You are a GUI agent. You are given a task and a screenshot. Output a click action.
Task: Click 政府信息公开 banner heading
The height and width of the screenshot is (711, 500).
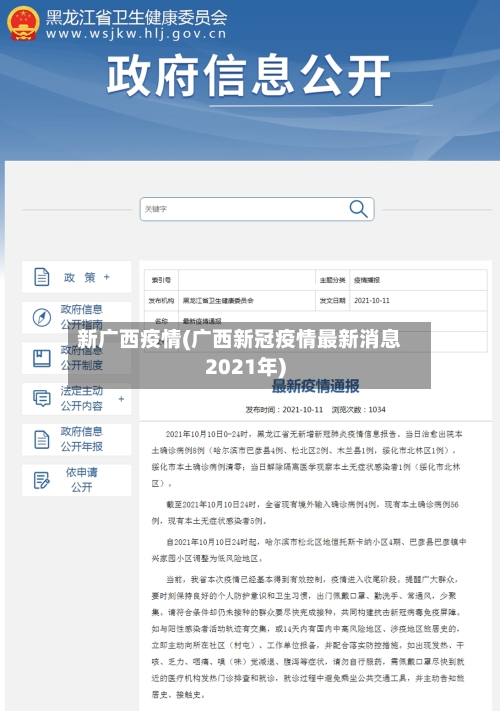pos(248,75)
